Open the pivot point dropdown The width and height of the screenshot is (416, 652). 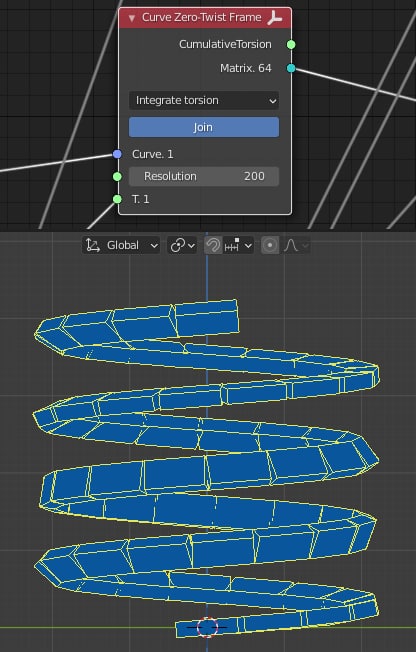click(182, 245)
